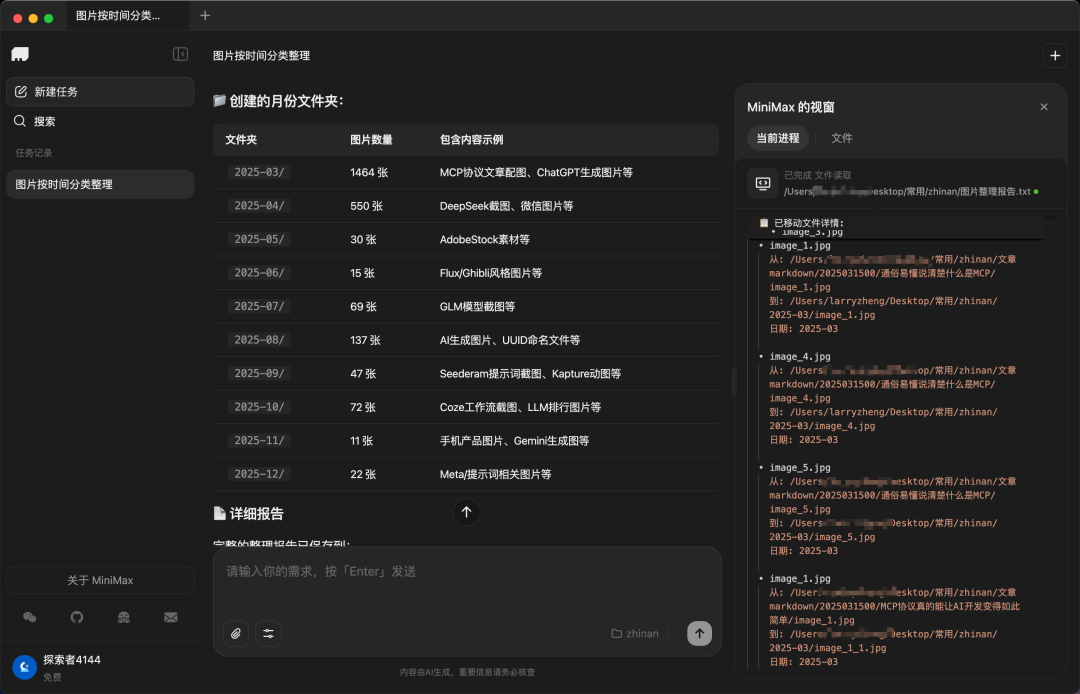
Task: Open the mail contact icon
Action: (170, 617)
